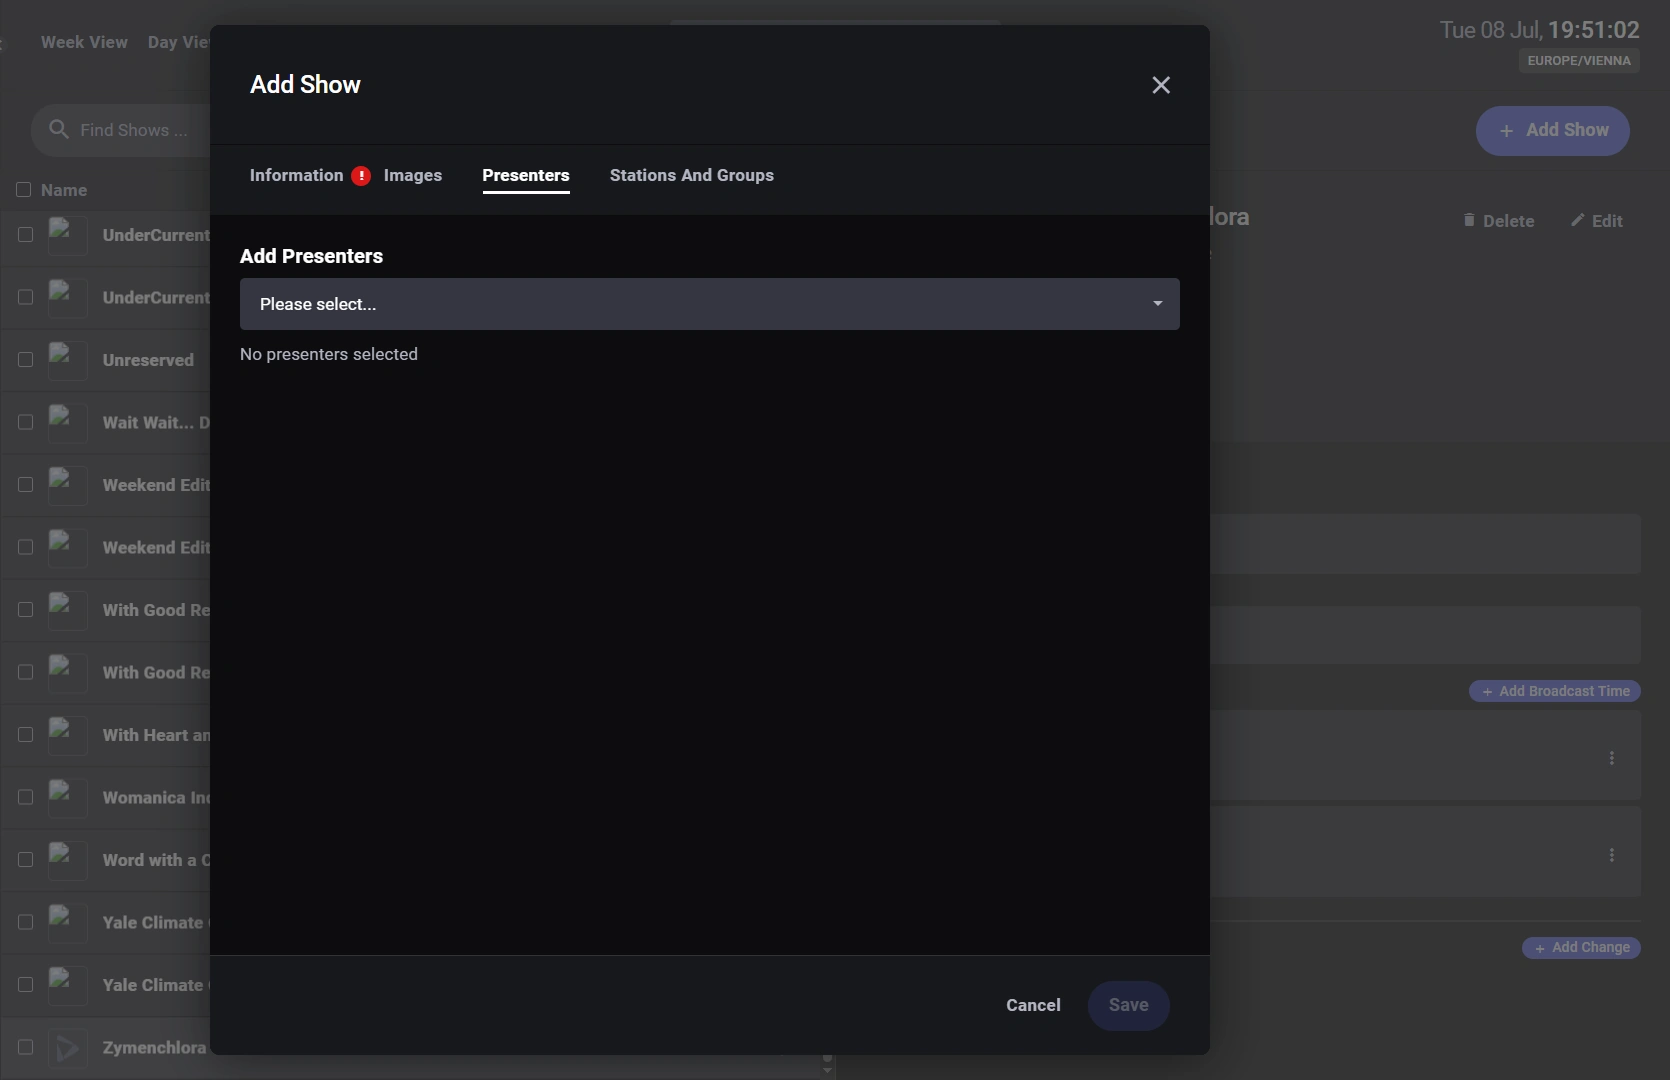
Task: Close the Add Show dialog
Action: click(1160, 85)
